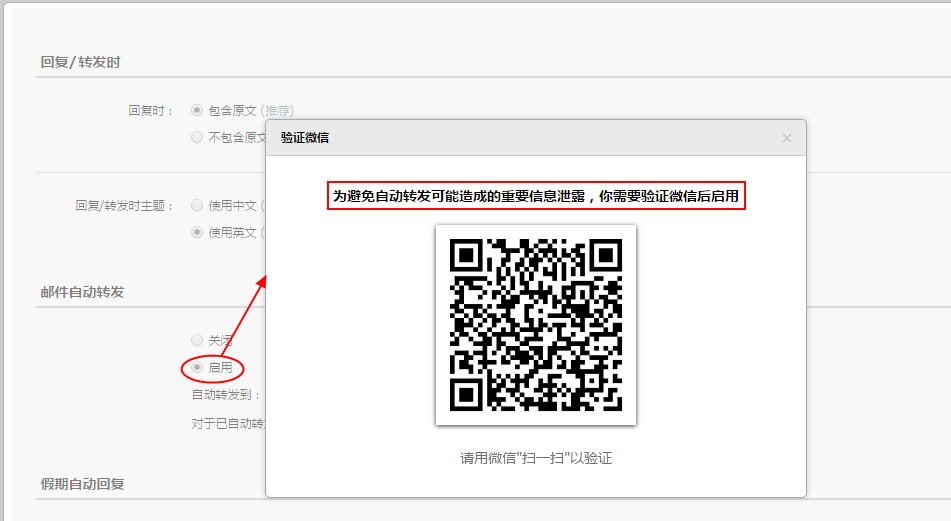Click the QR code's bottom-left finder square
This screenshot has height=521, width=951.
point(466,394)
